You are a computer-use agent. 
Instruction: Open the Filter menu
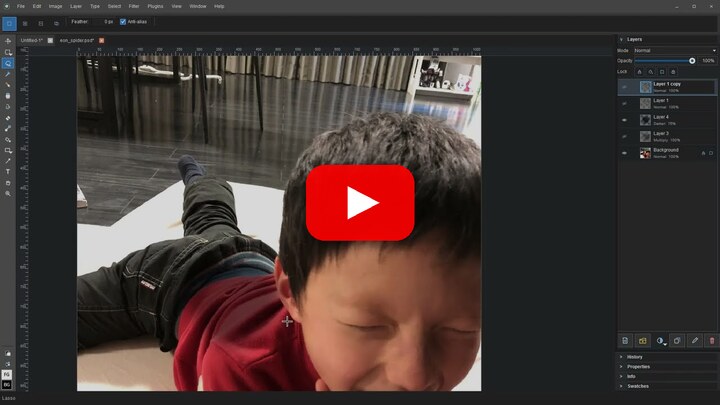click(134, 6)
